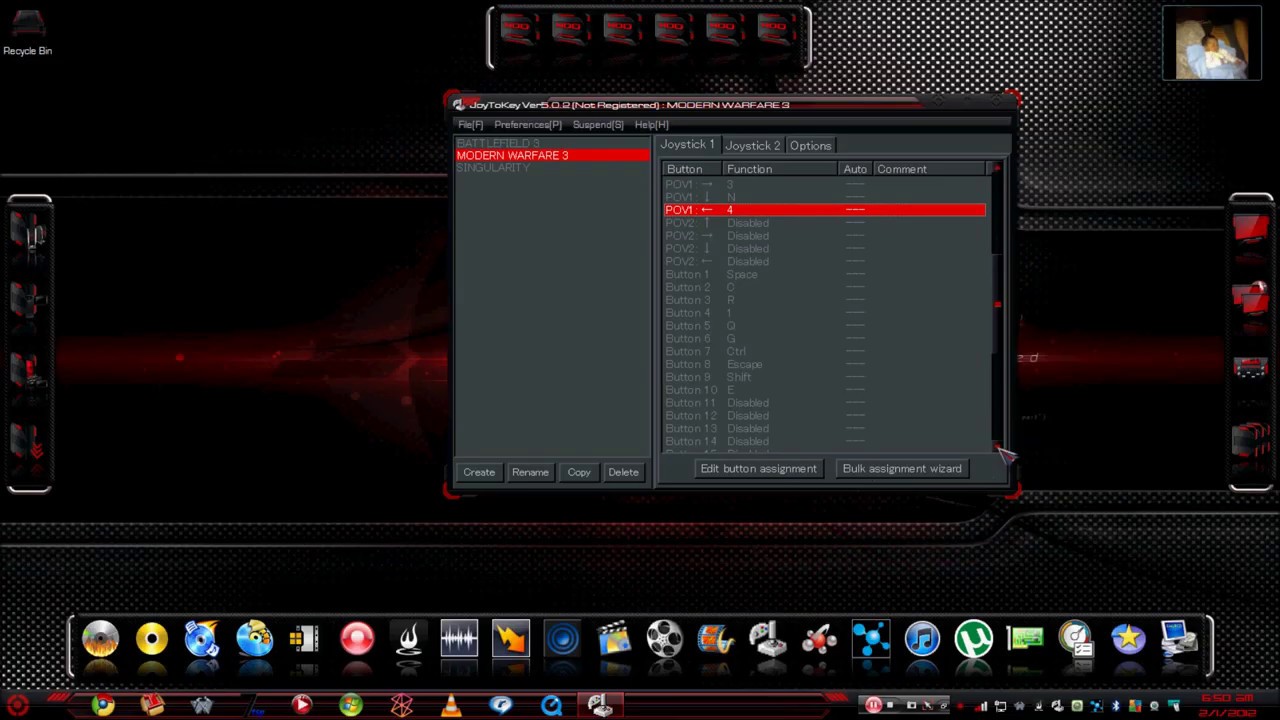Click the Delete profile button
Image resolution: width=1280 pixels, height=720 pixels.
coord(623,472)
